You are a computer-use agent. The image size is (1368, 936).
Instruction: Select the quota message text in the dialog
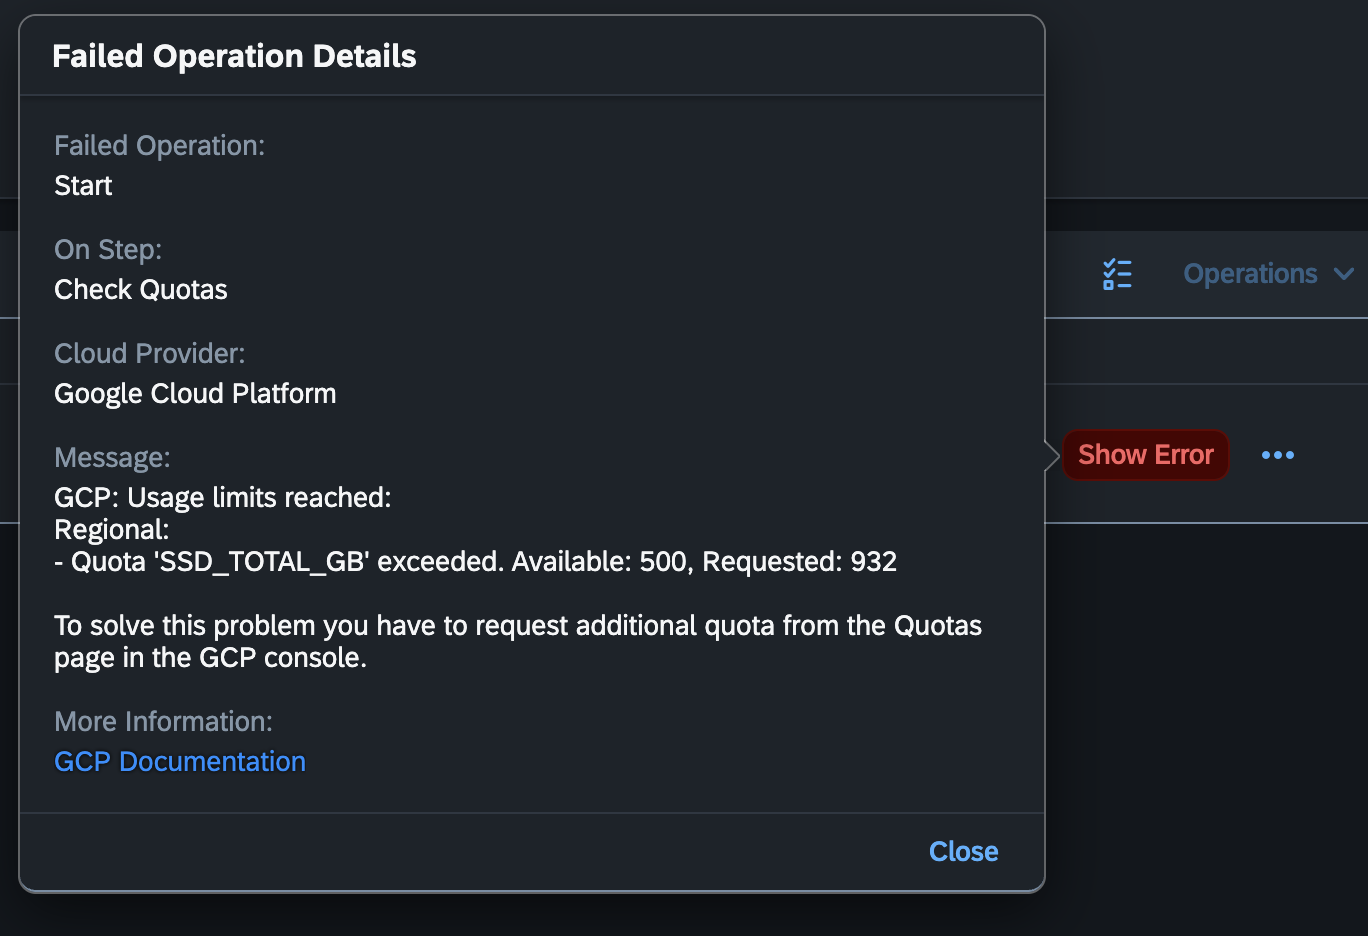[475, 561]
